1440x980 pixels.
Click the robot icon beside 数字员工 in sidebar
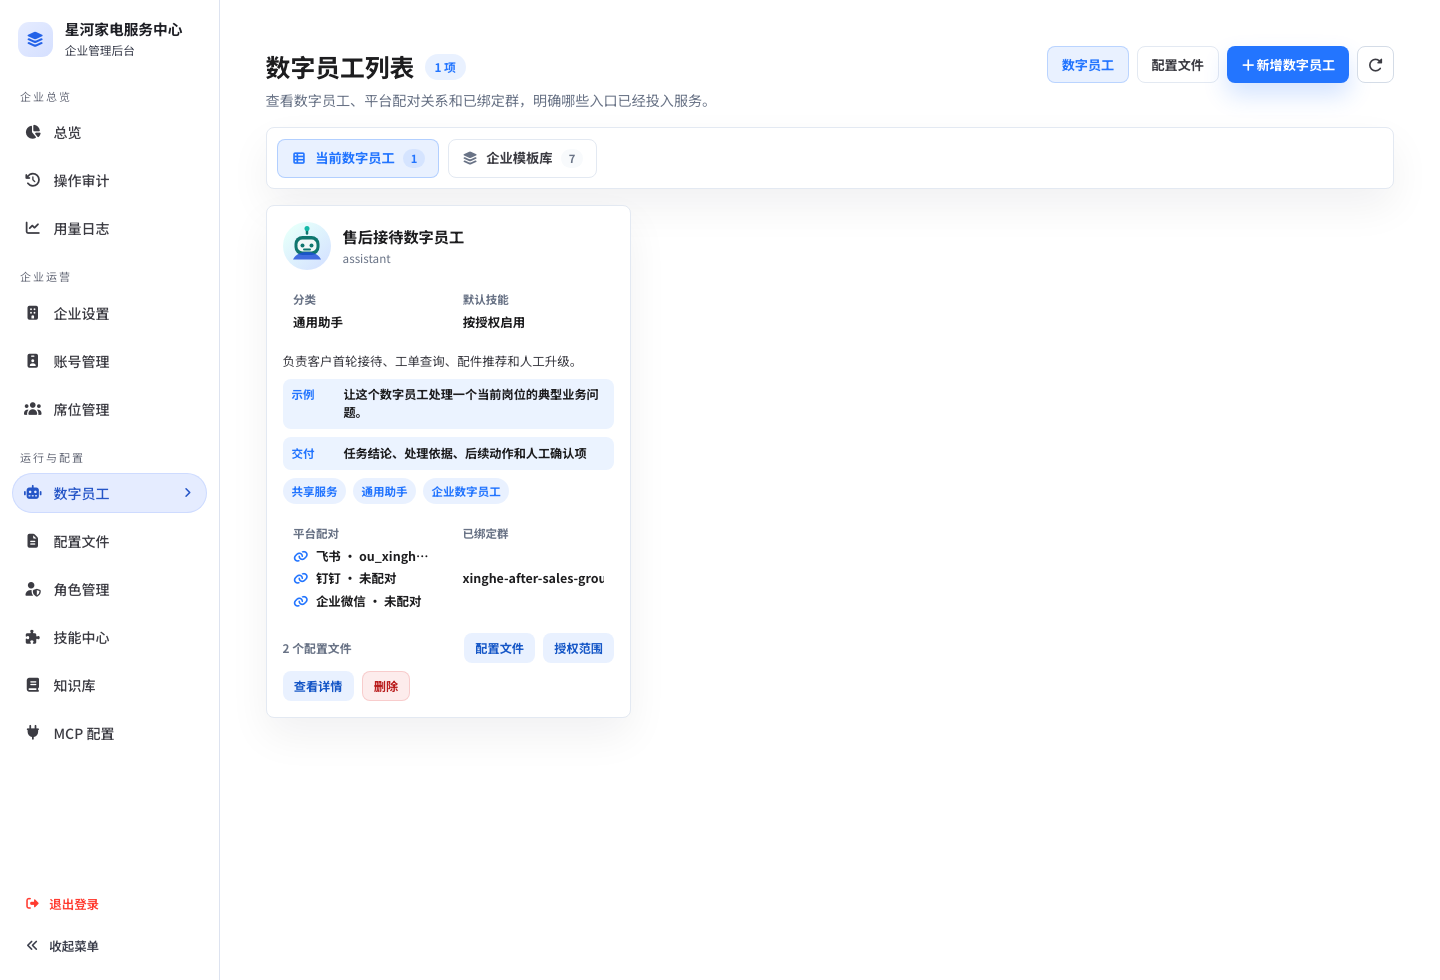33,493
